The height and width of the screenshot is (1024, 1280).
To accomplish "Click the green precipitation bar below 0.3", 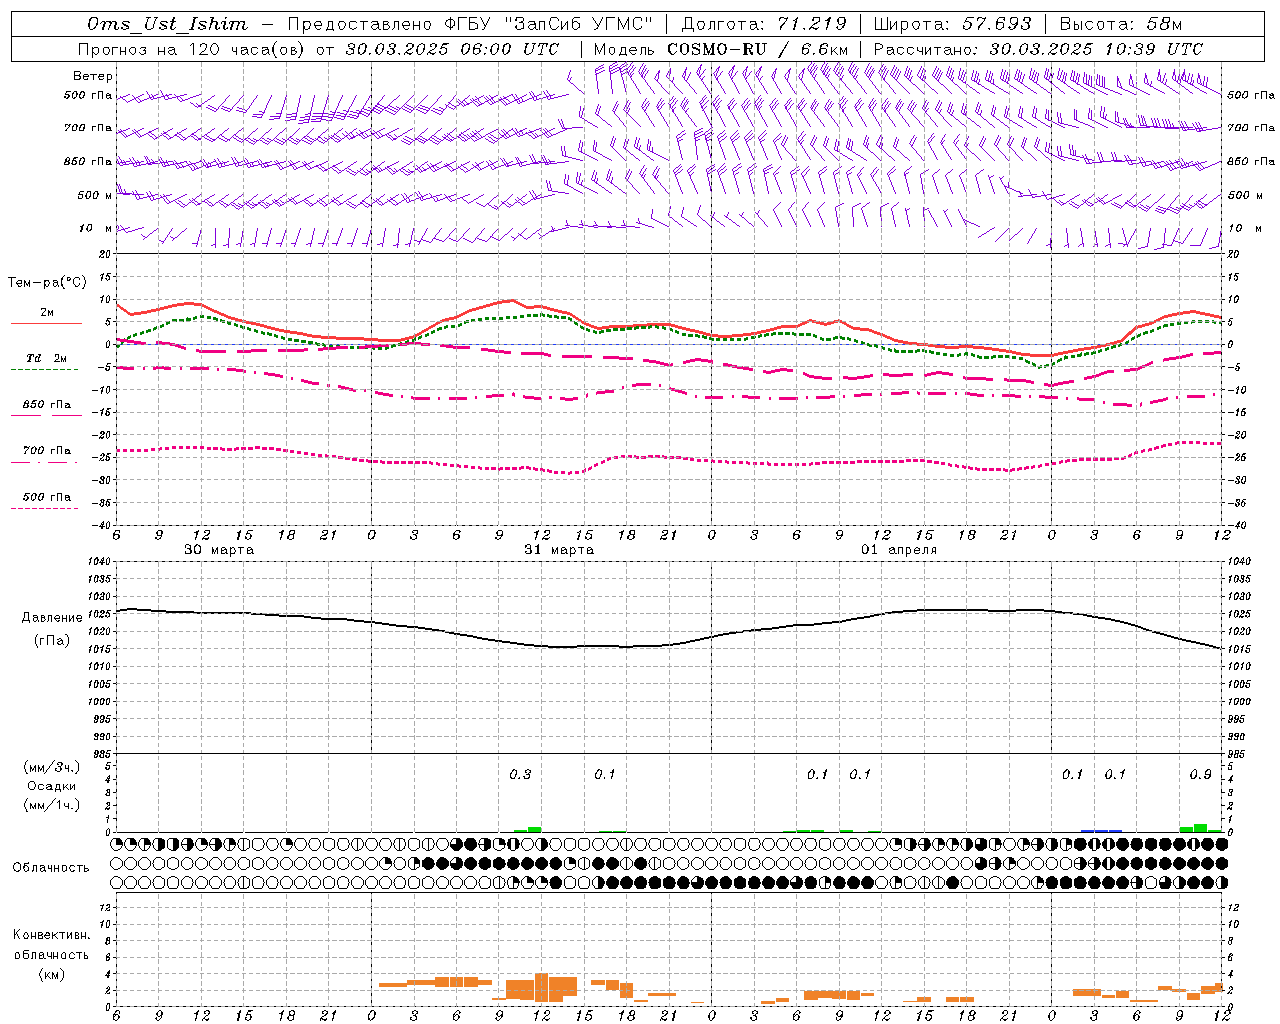I will (534, 829).
